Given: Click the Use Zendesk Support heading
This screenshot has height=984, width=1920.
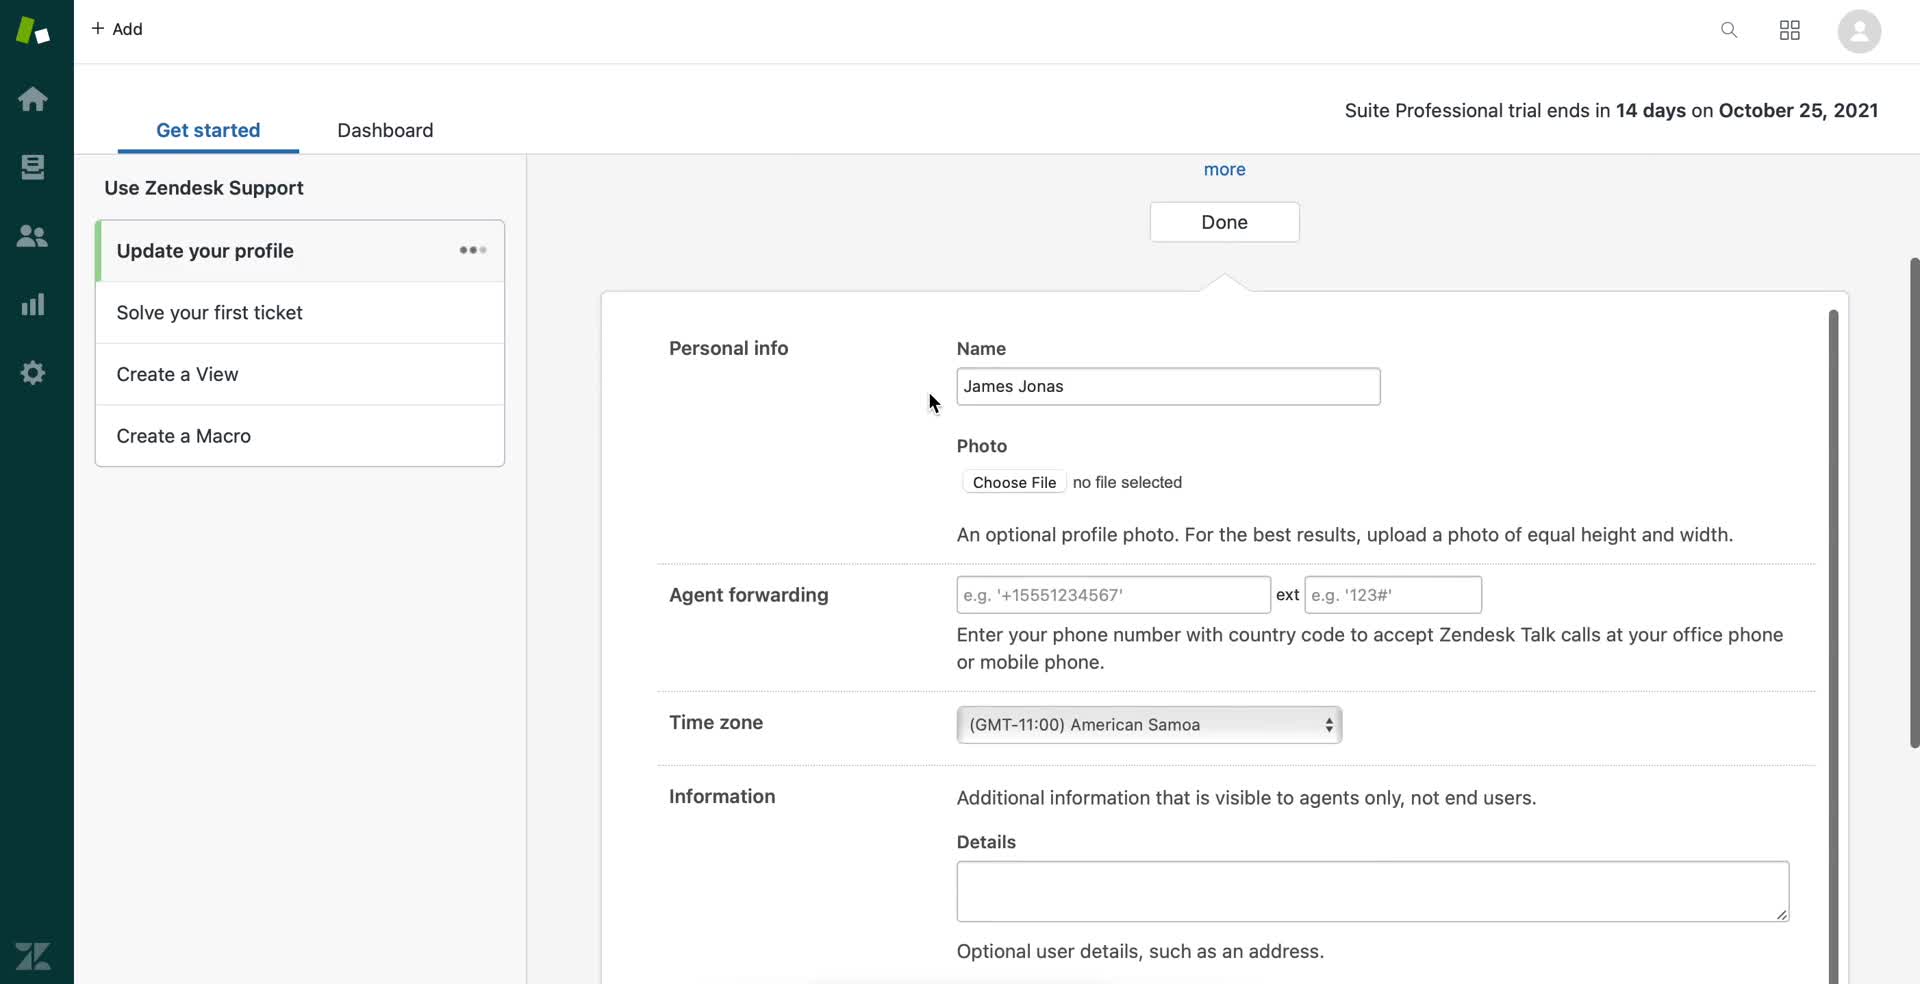Looking at the screenshot, I should point(204,188).
